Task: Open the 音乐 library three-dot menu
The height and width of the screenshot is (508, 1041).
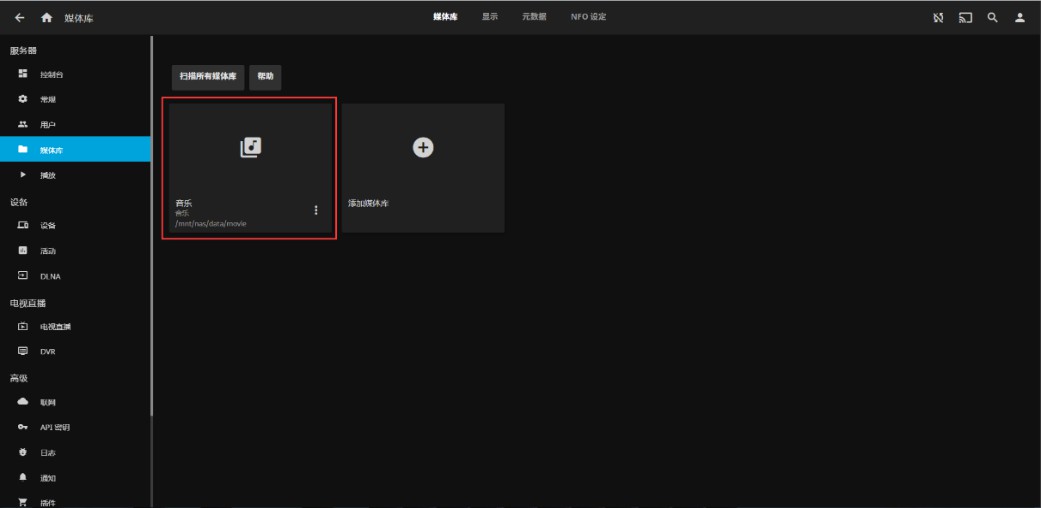Action: click(x=316, y=210)
